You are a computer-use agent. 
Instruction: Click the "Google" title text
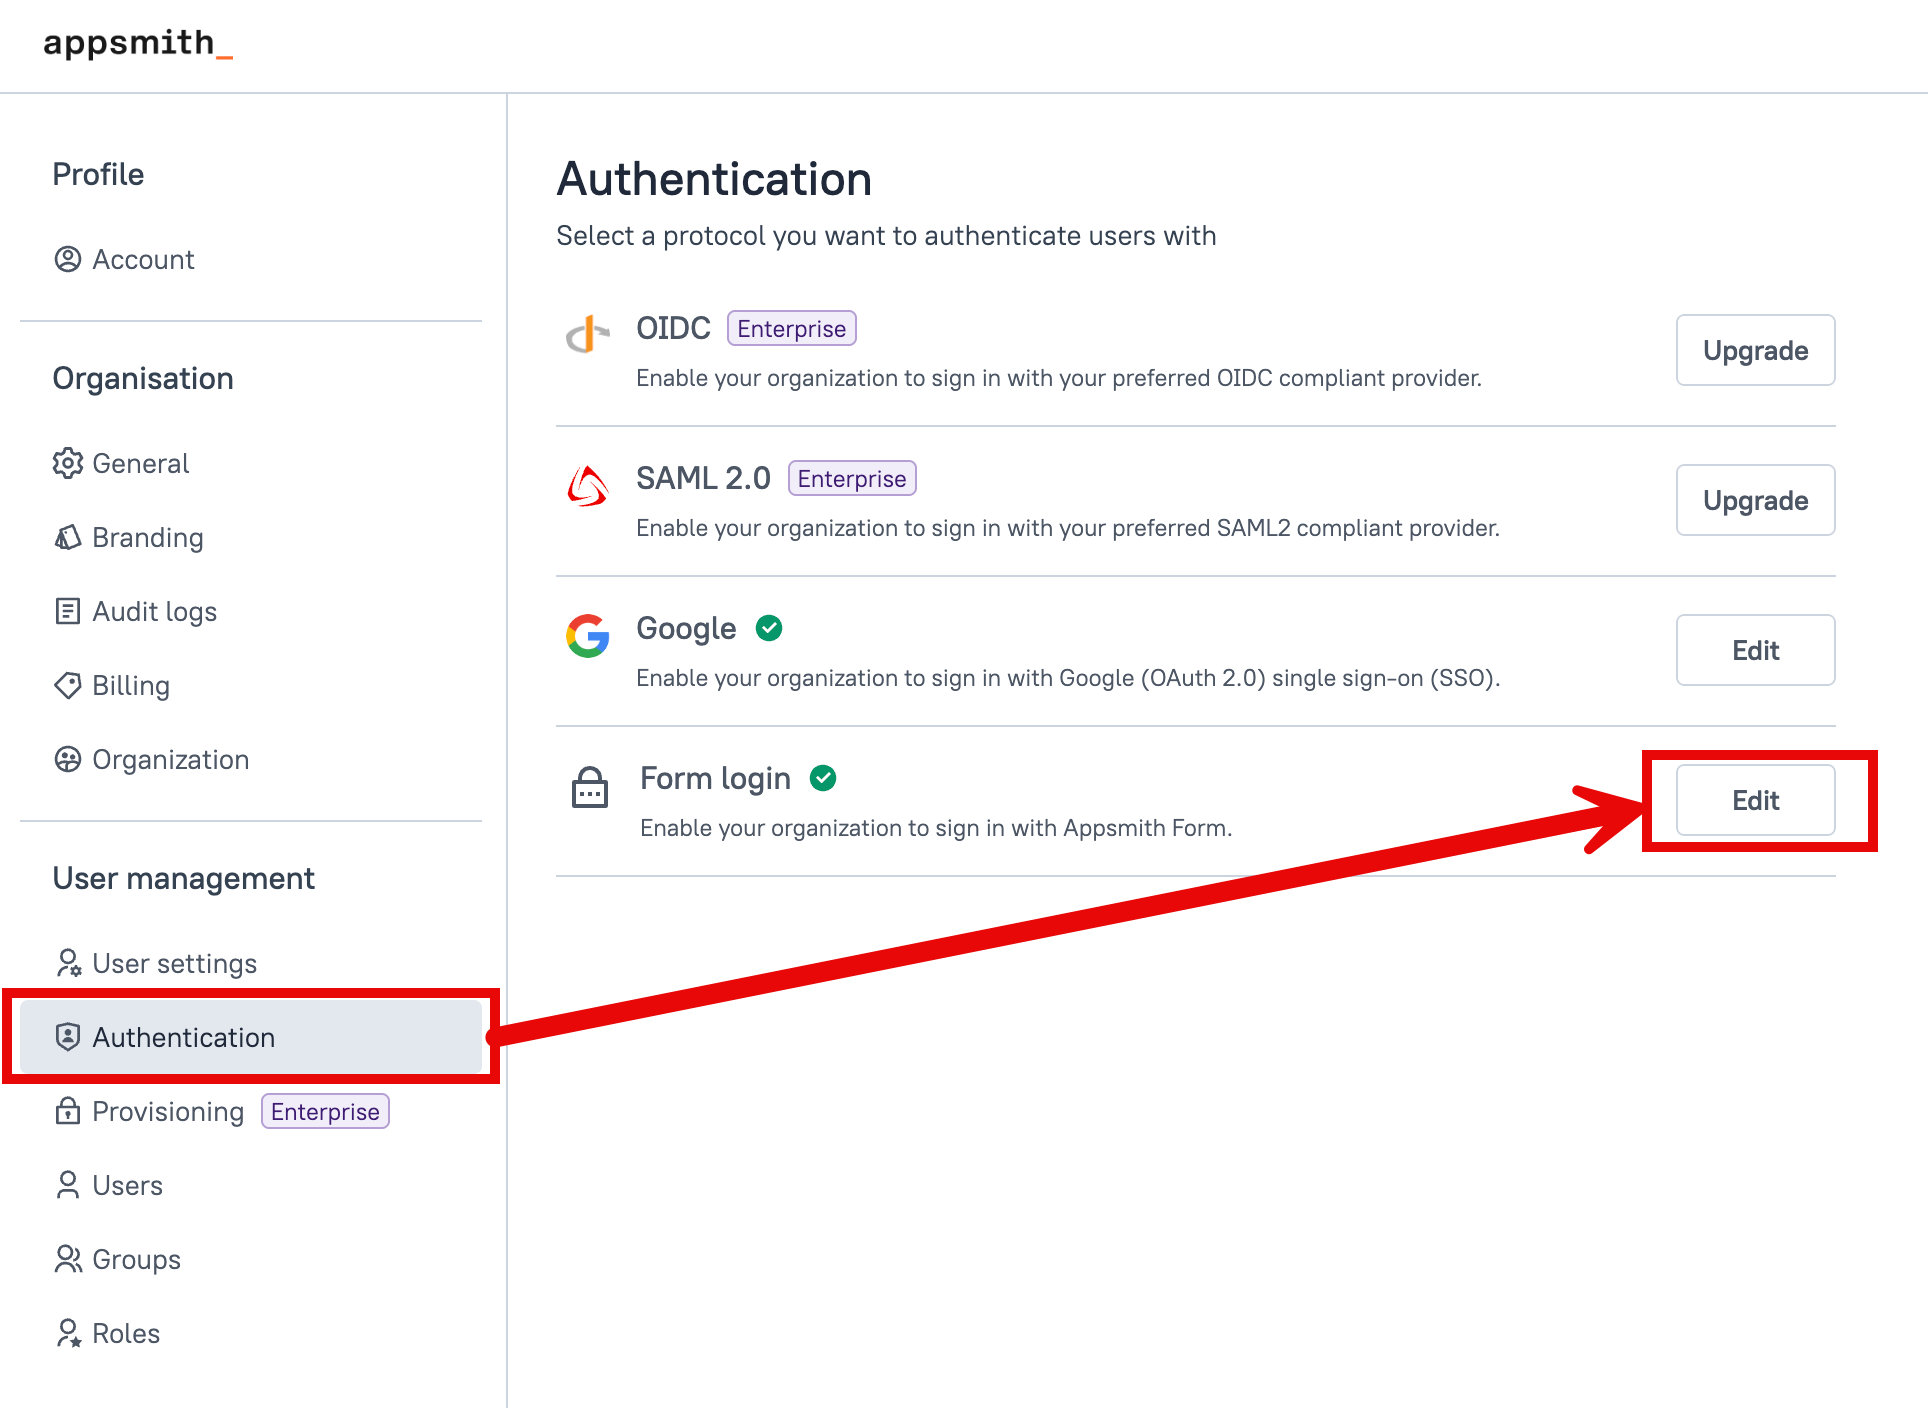coord(686,628)
